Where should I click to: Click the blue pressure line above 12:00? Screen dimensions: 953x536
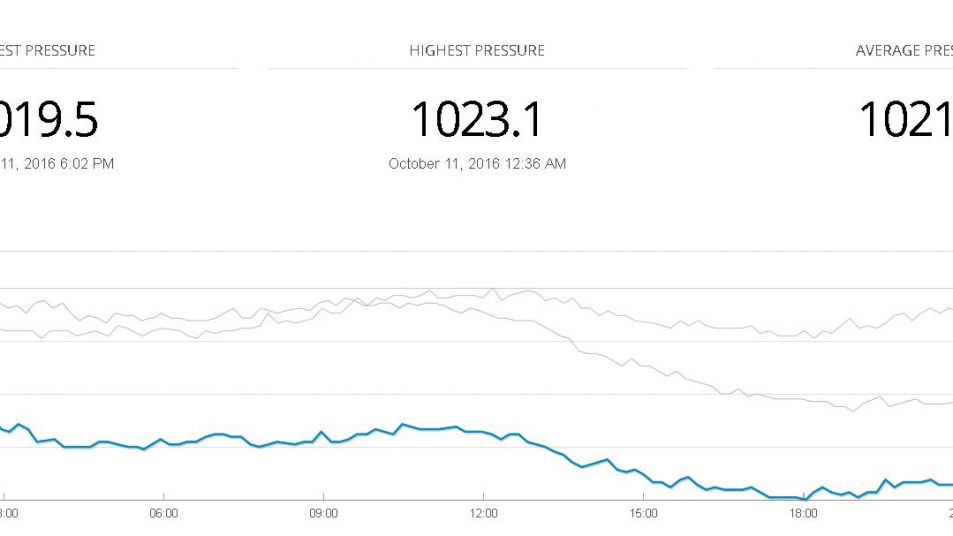point(483,432)
